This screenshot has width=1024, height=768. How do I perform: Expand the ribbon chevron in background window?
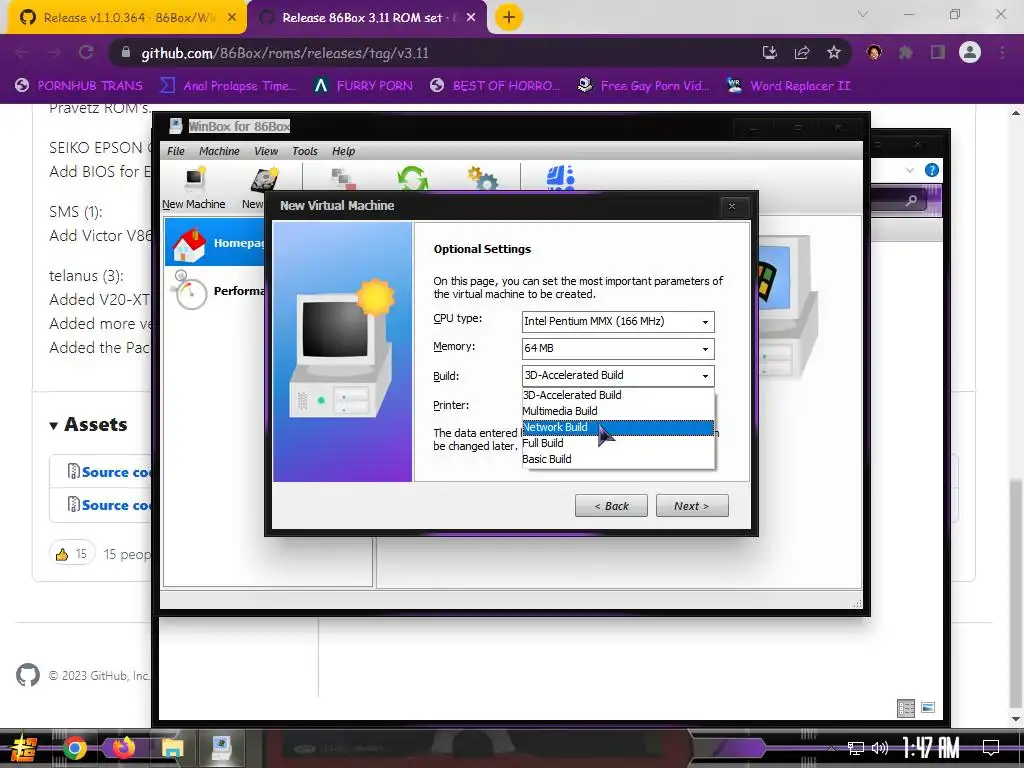(910, 170)
